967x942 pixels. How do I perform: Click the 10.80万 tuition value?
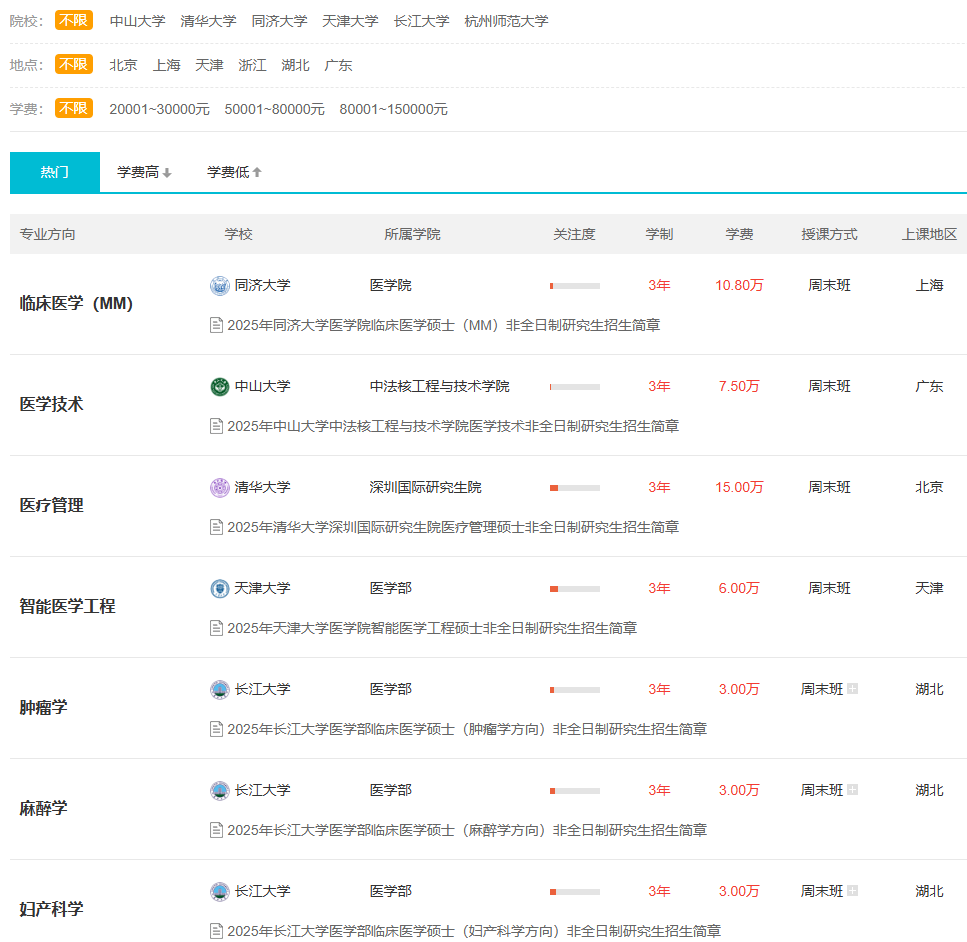[739, 285]
